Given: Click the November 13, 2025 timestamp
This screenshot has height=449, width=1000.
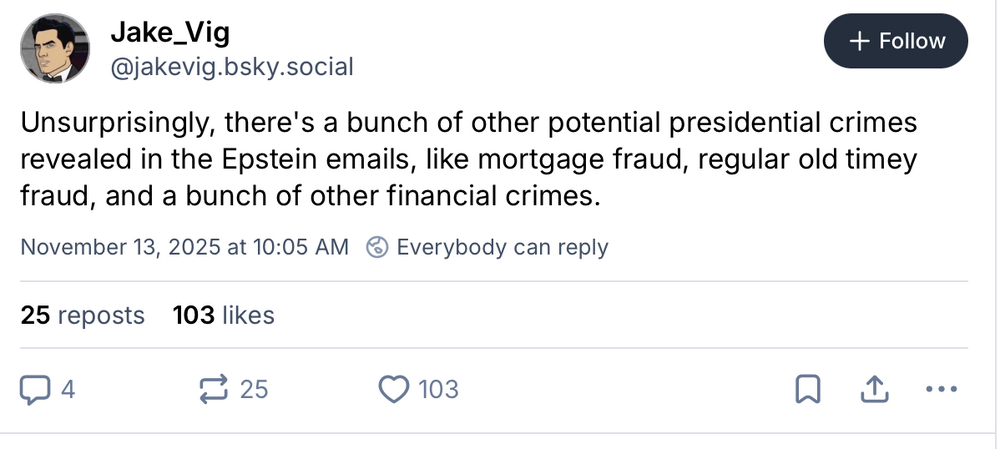Looking at the screenshot, I should (x=185, y=247).
